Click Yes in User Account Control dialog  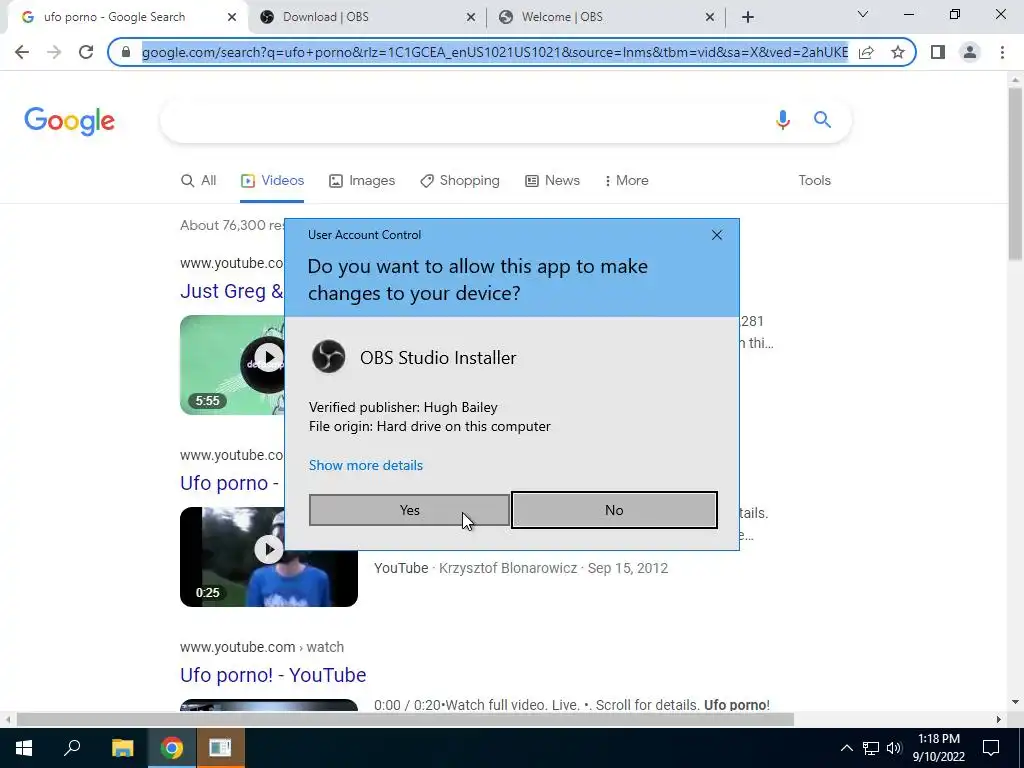409,510
